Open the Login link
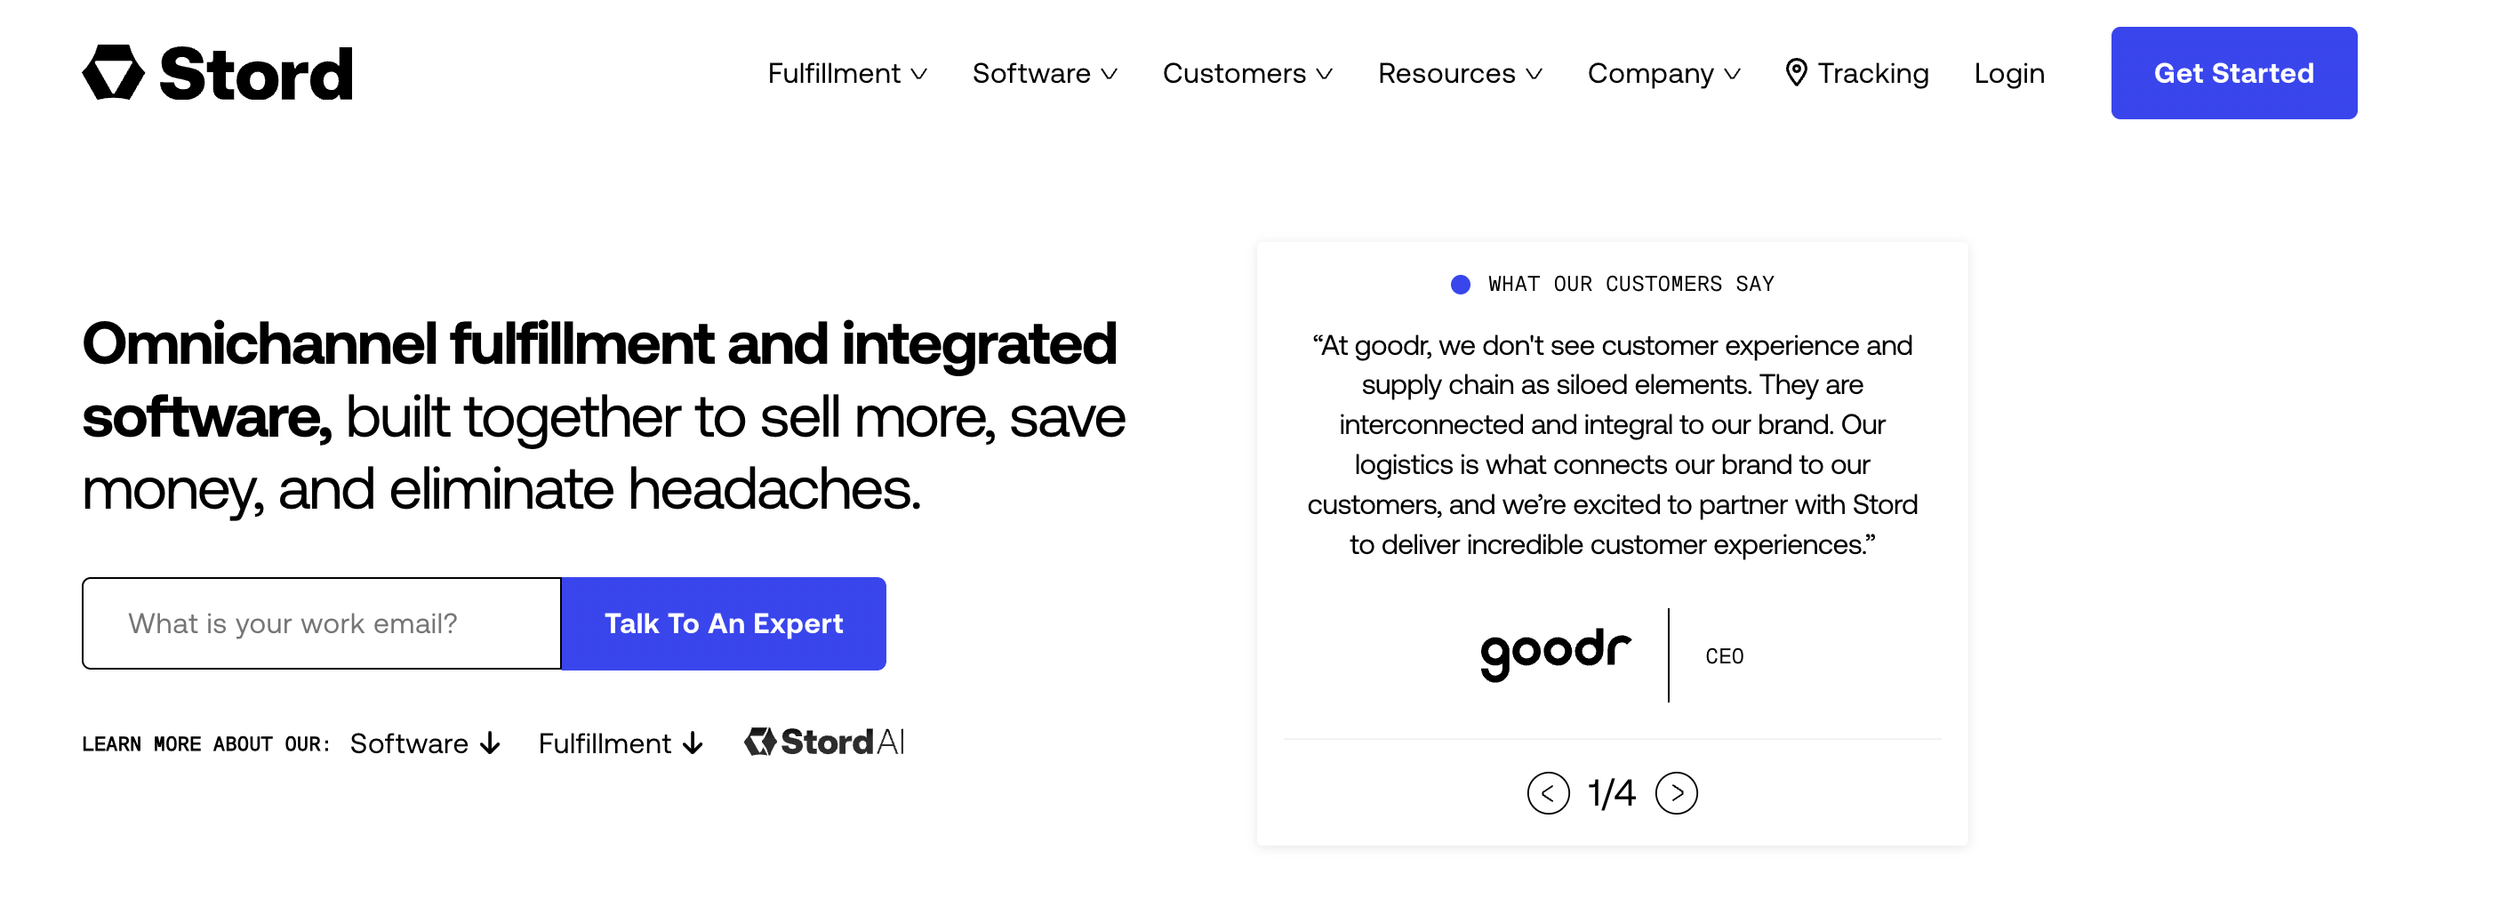Image resolution: width=2500 pixels, height=916 pixels. coord(2009,73)
